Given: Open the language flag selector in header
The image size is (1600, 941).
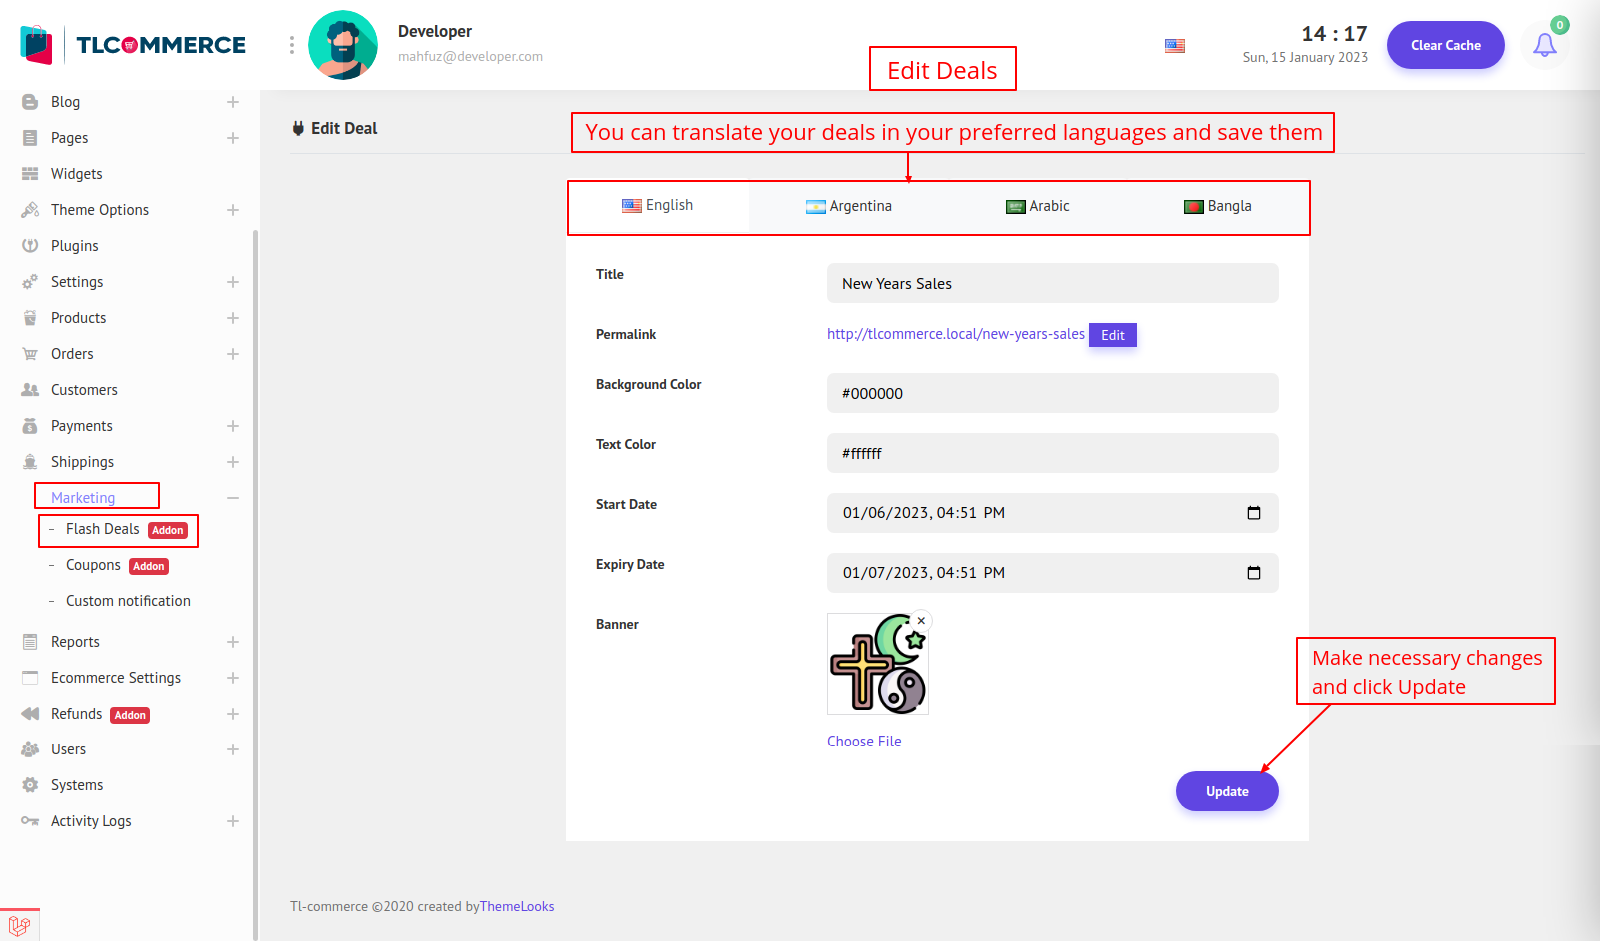Looking at the screenshot, I should pyautogui.click(x=1175, y=46).
